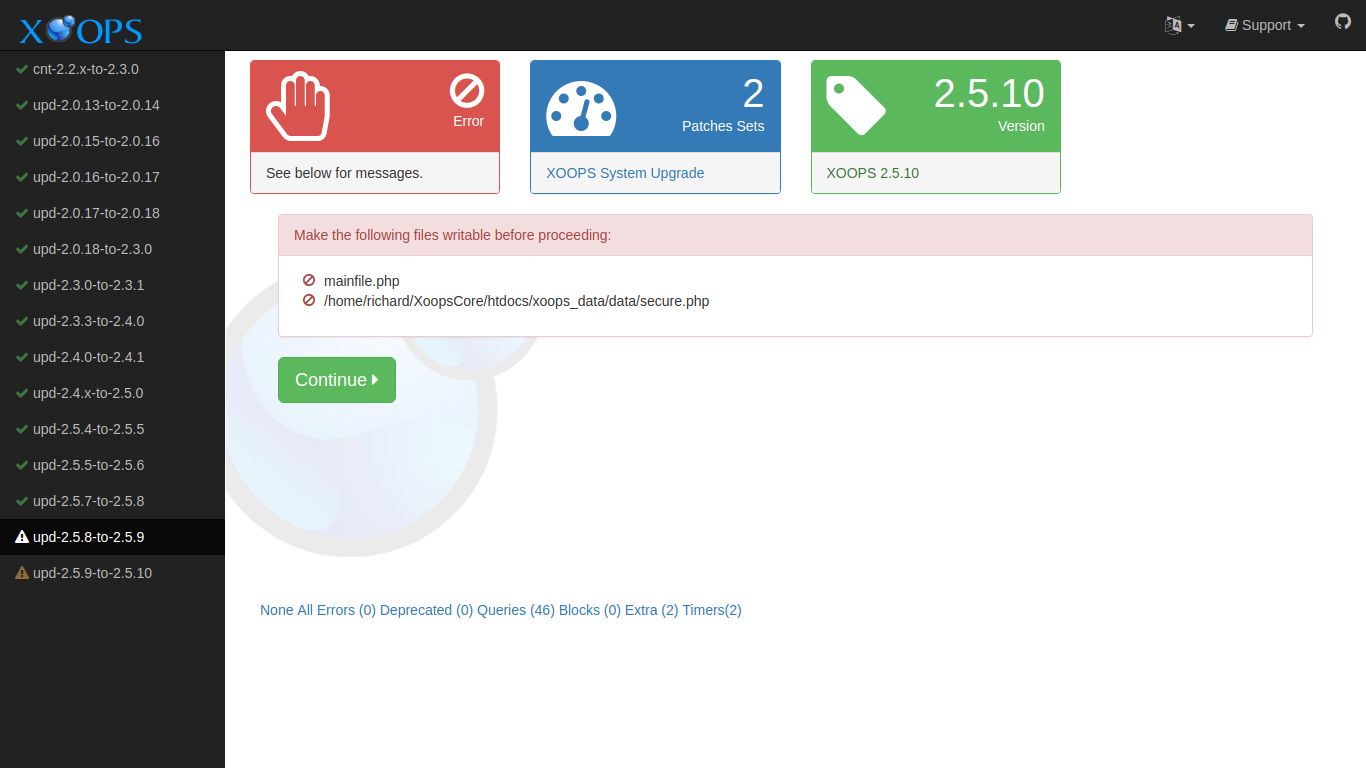This screenshot has height=768, width=1366.
Task: Click the warning triangle beside upd-2.5.8-to-2.5.9
Action: [22, 537]
